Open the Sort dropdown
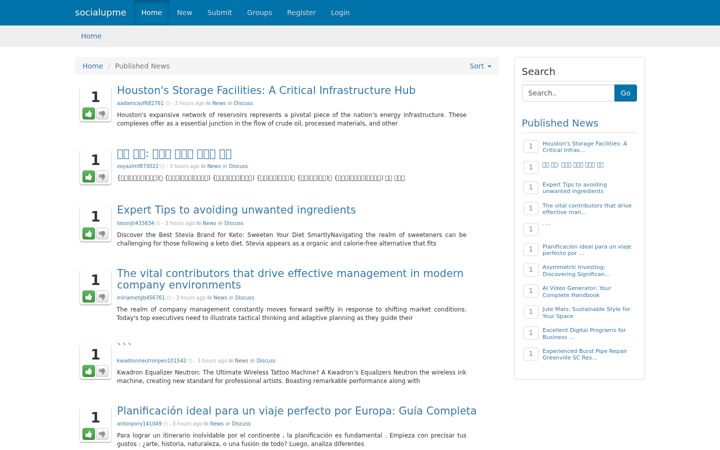Screen dimensions: 720x450 click(x=480, y=66)
